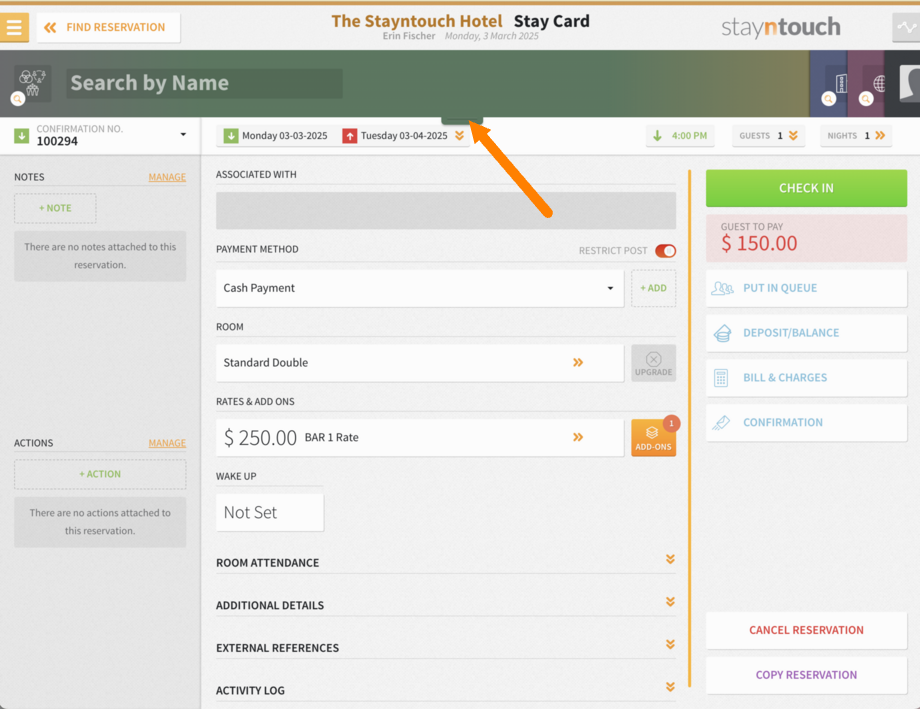
Task: Open confirmation number 100294 dropdown
Action: [x=183, y=135]
